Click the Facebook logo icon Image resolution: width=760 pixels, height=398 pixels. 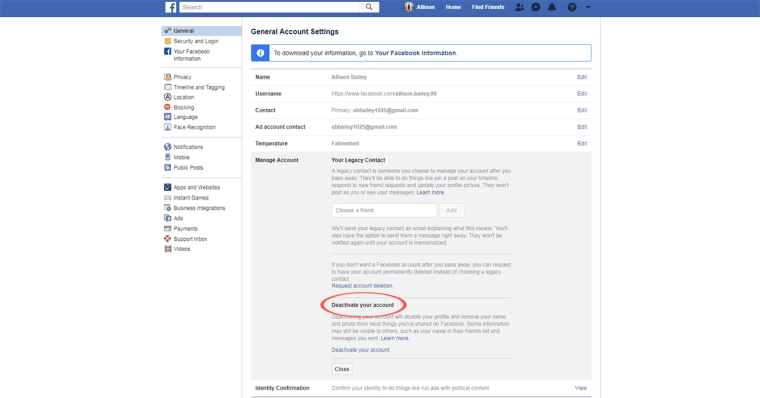[171, 7]
